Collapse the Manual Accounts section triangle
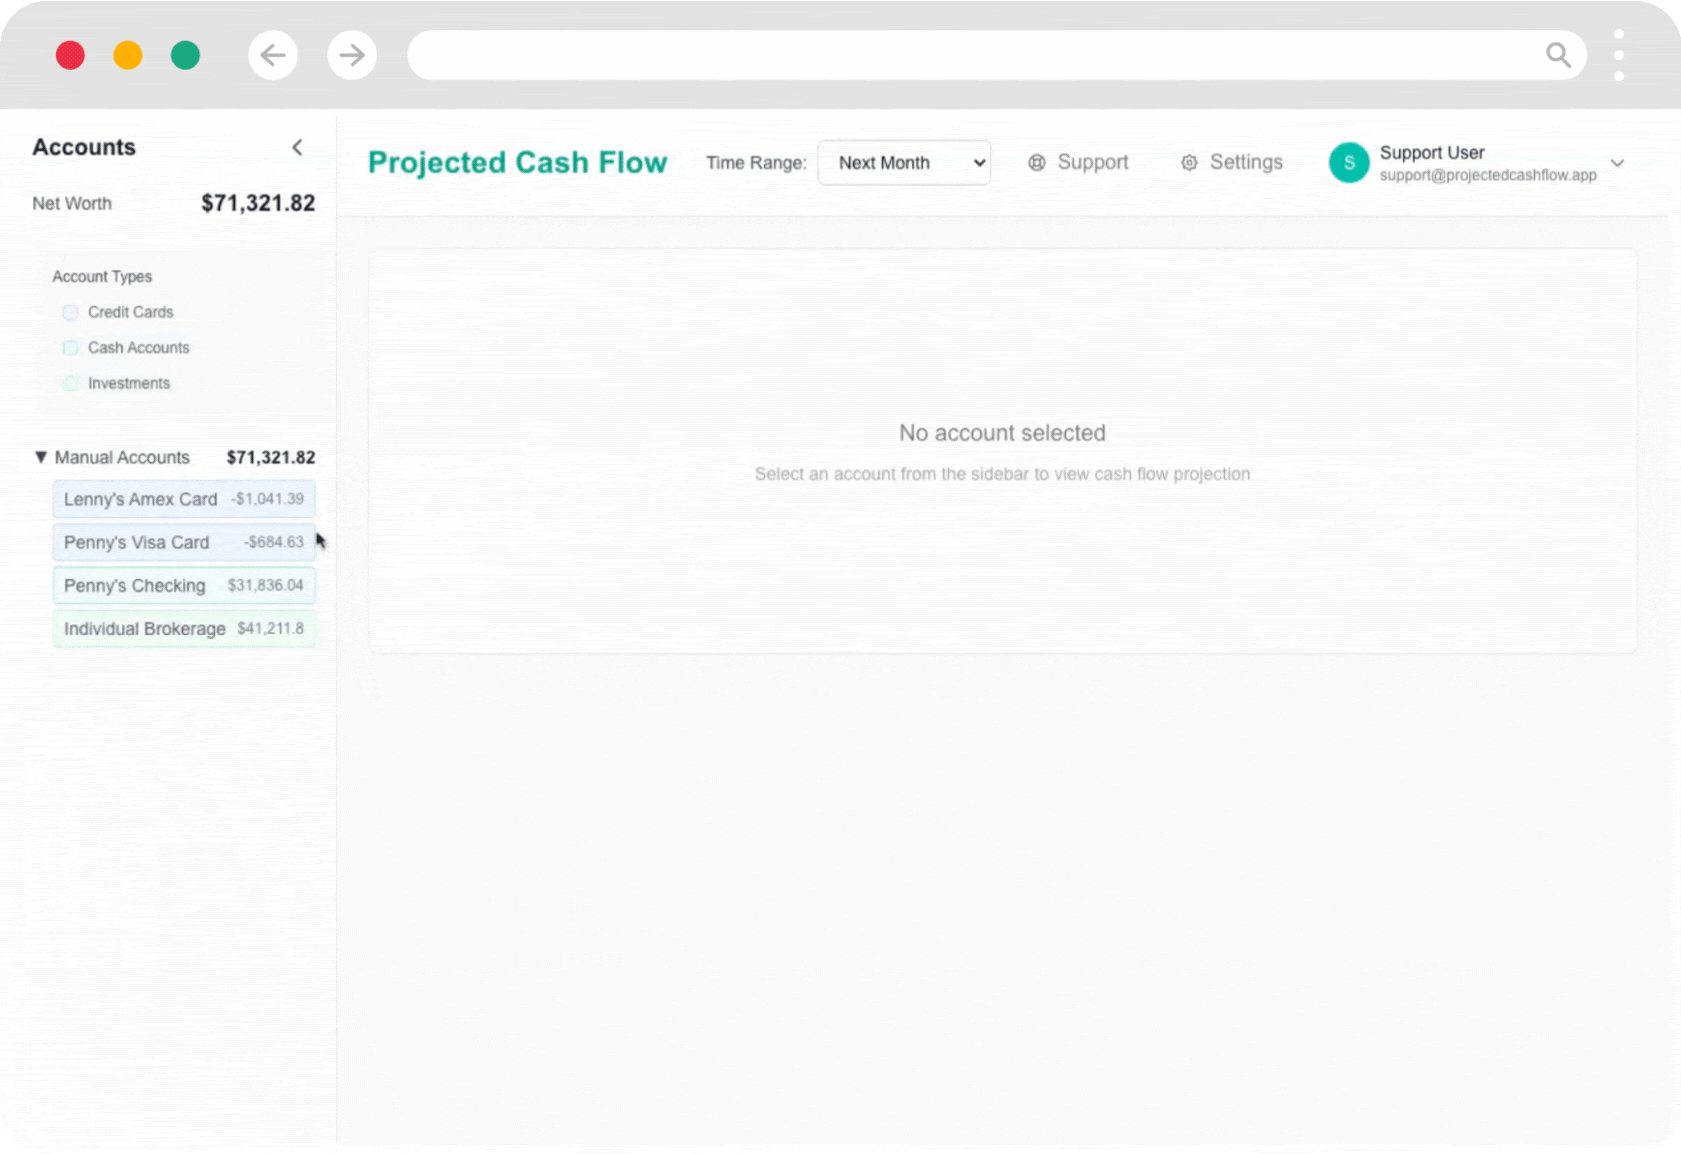Screen dimensions: 1681x1154 41,457
